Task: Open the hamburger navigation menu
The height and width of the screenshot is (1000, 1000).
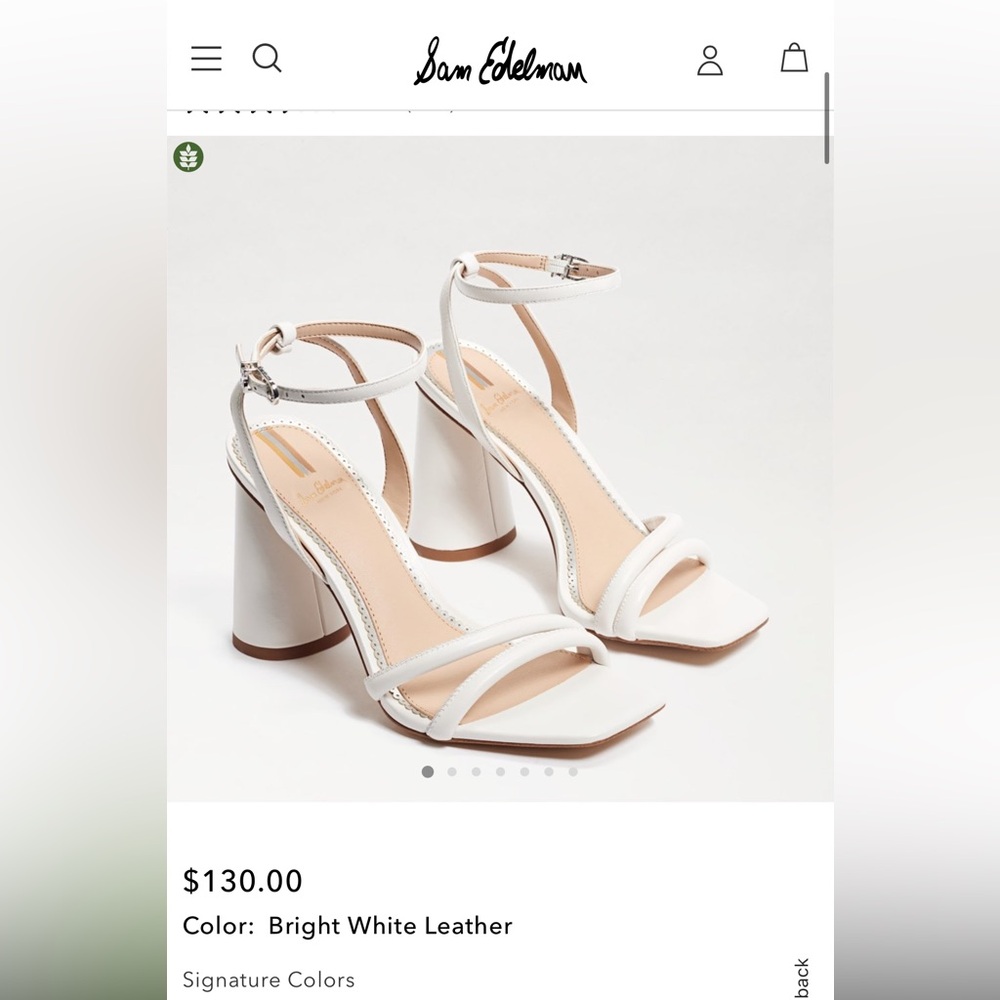Action: (x=206, y=59)
